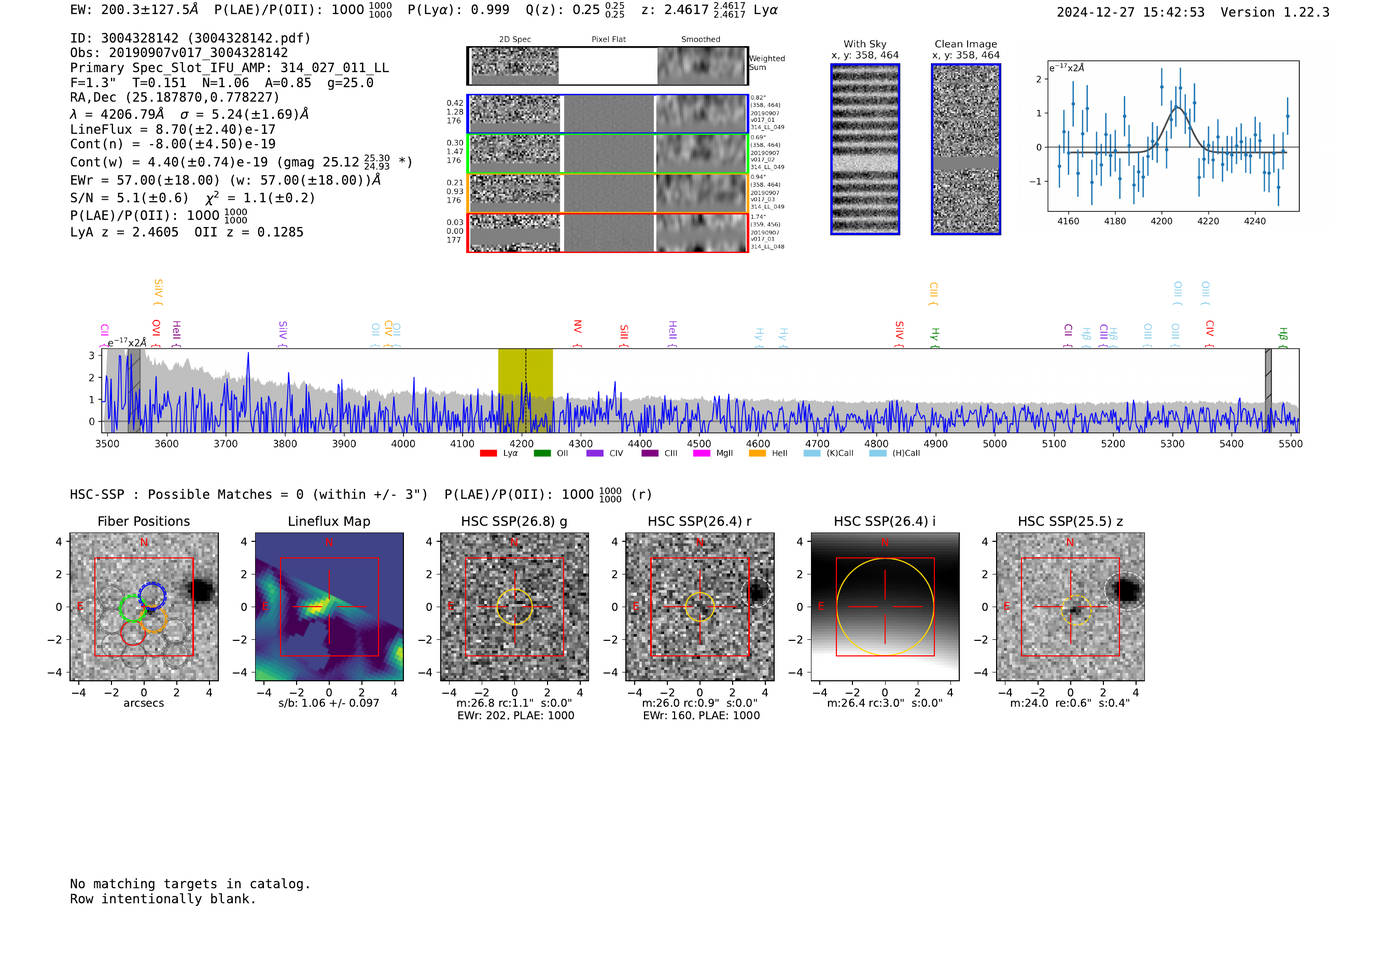This screenshot has height=953, width=1400.
Task: Open the HSC SSP(26.4) r cutout
Action: click(700, 607)
